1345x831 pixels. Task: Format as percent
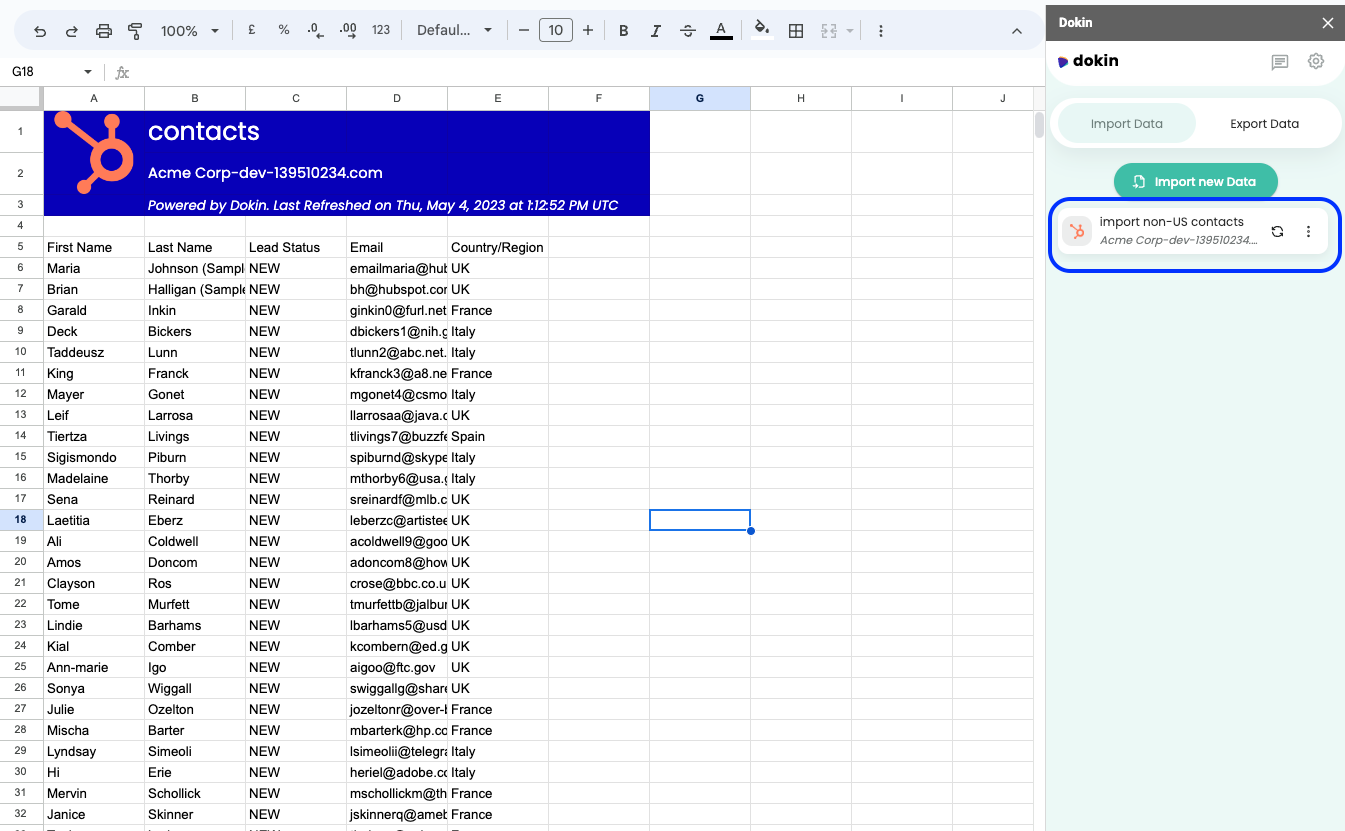point(284,31)
